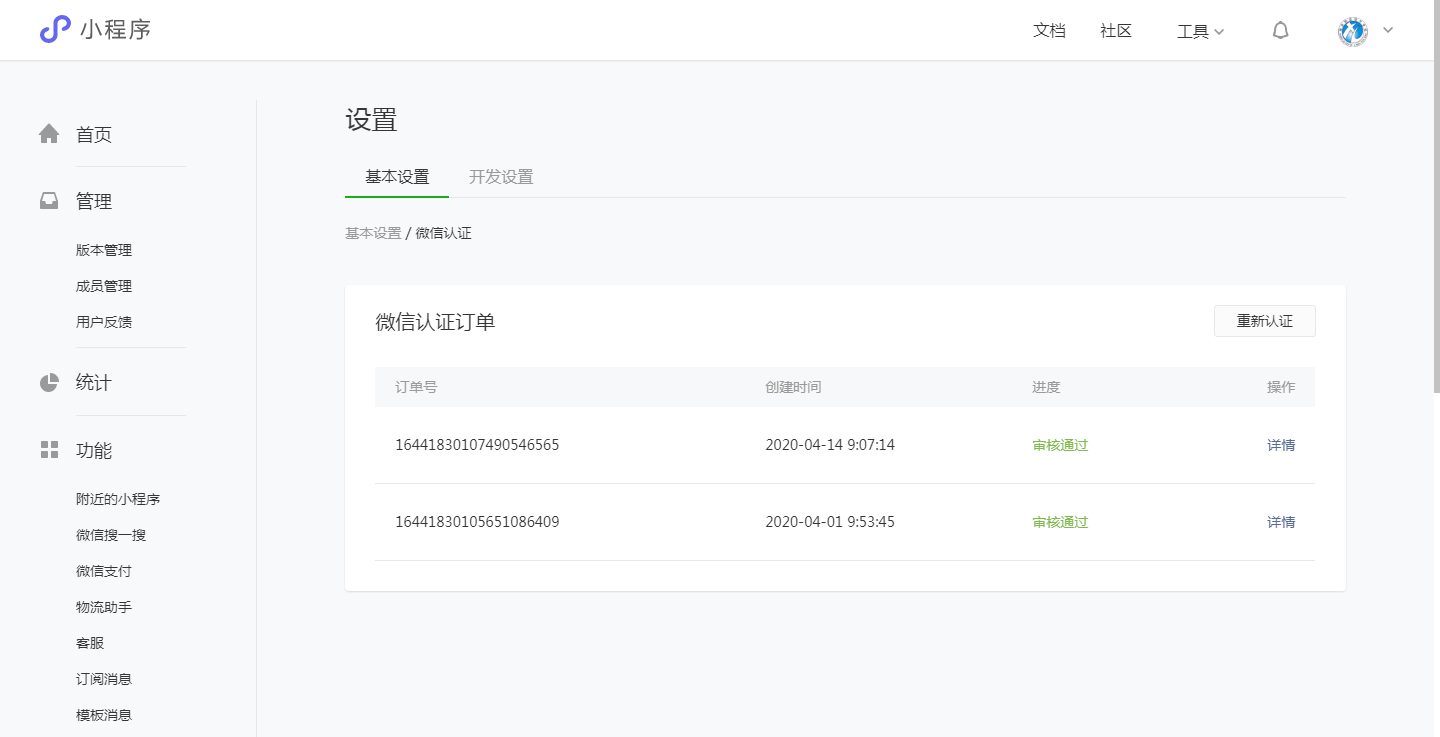Viewport: 1440px width, 737px height.
Task: Switch to the 基本设置 tab
Action: coord(397,177)
